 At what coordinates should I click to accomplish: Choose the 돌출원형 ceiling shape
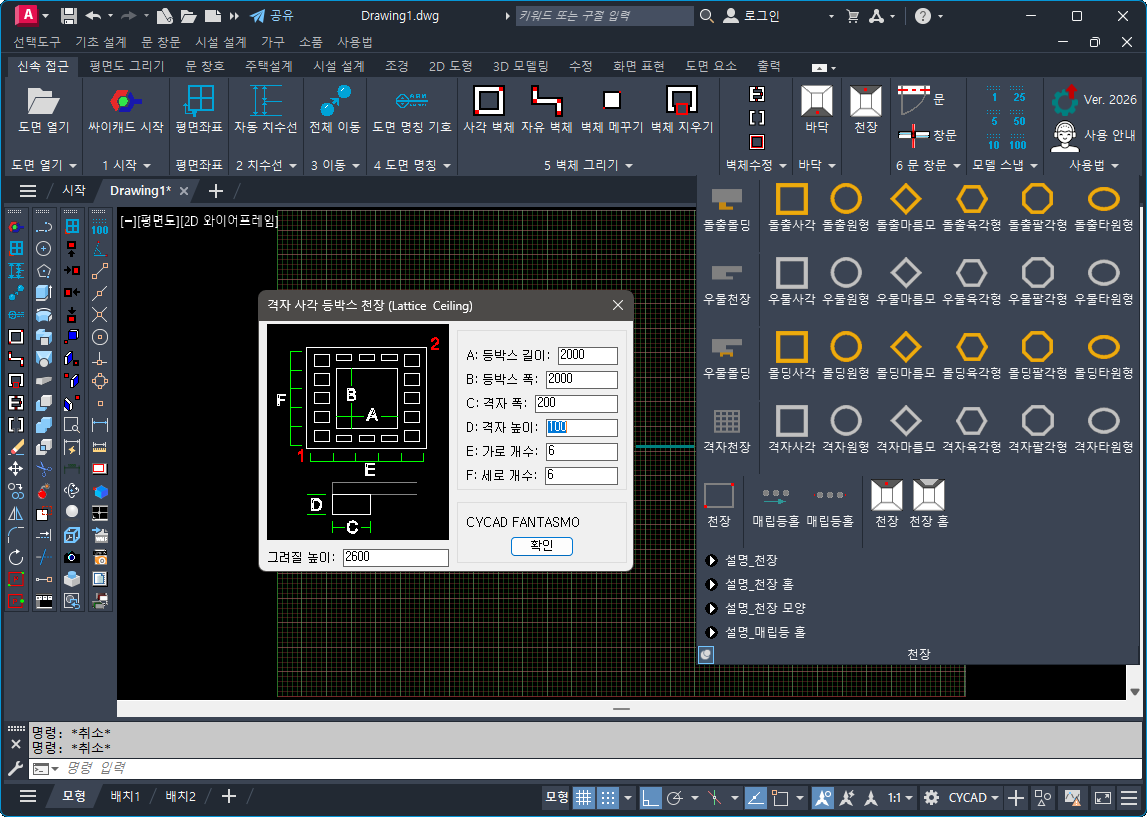[846, 199]
